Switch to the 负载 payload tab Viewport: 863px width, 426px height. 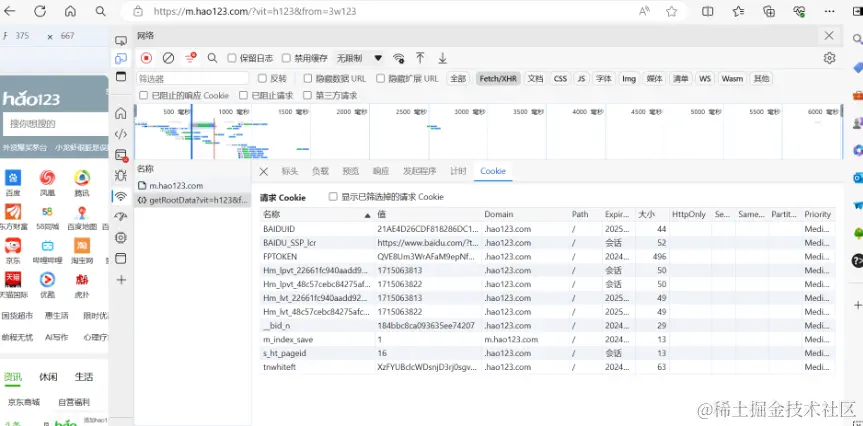tap(320, 171)
